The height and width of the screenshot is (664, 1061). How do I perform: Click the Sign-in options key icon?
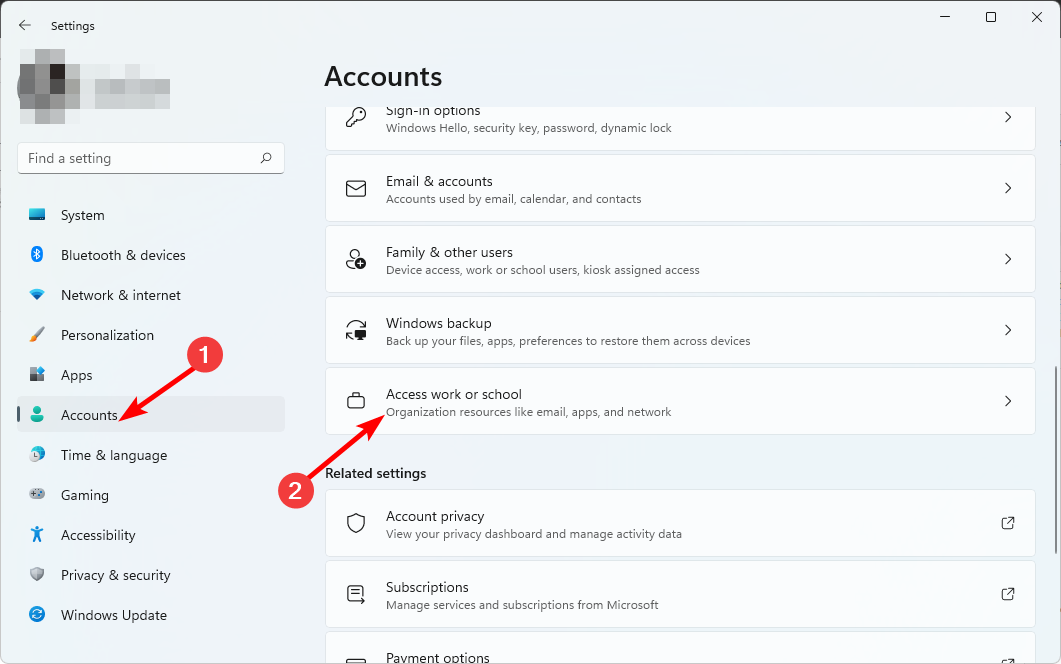pyautogui.click(x=356, y=117)
